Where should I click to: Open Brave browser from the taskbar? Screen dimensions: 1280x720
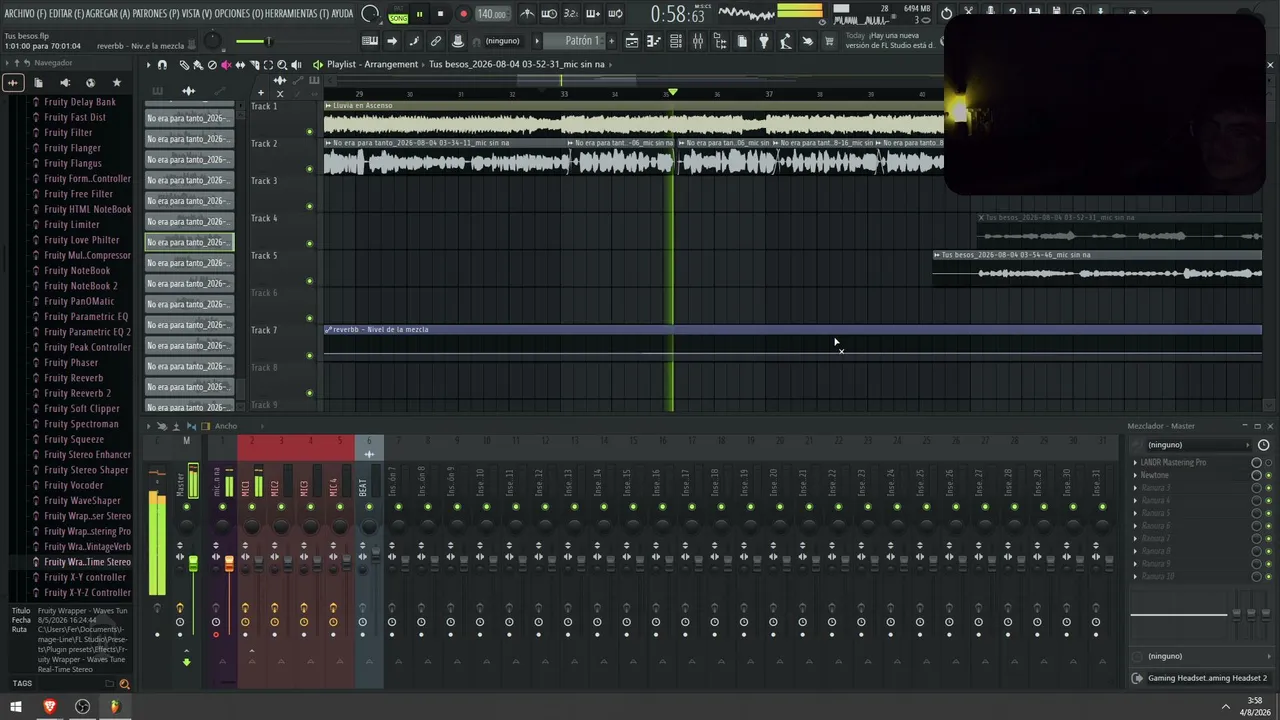tap(50, 706)
